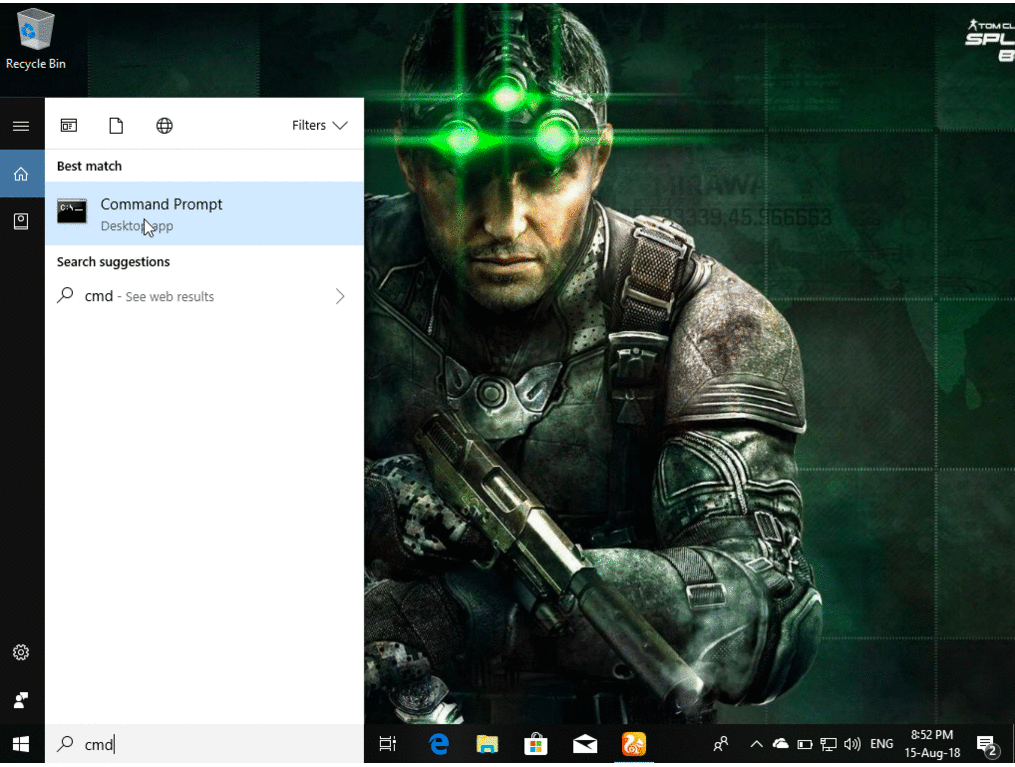Expand the search panel hamburger menu

(21, 126)
